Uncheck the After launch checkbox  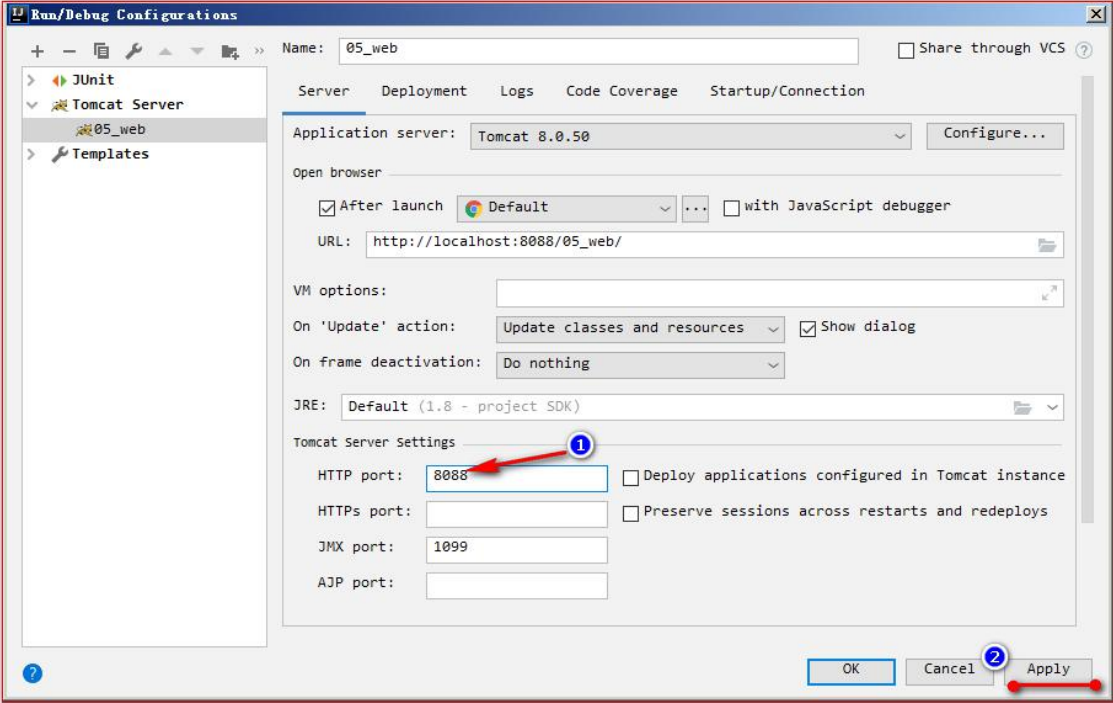pyautogui.click(x=326, y=208)
